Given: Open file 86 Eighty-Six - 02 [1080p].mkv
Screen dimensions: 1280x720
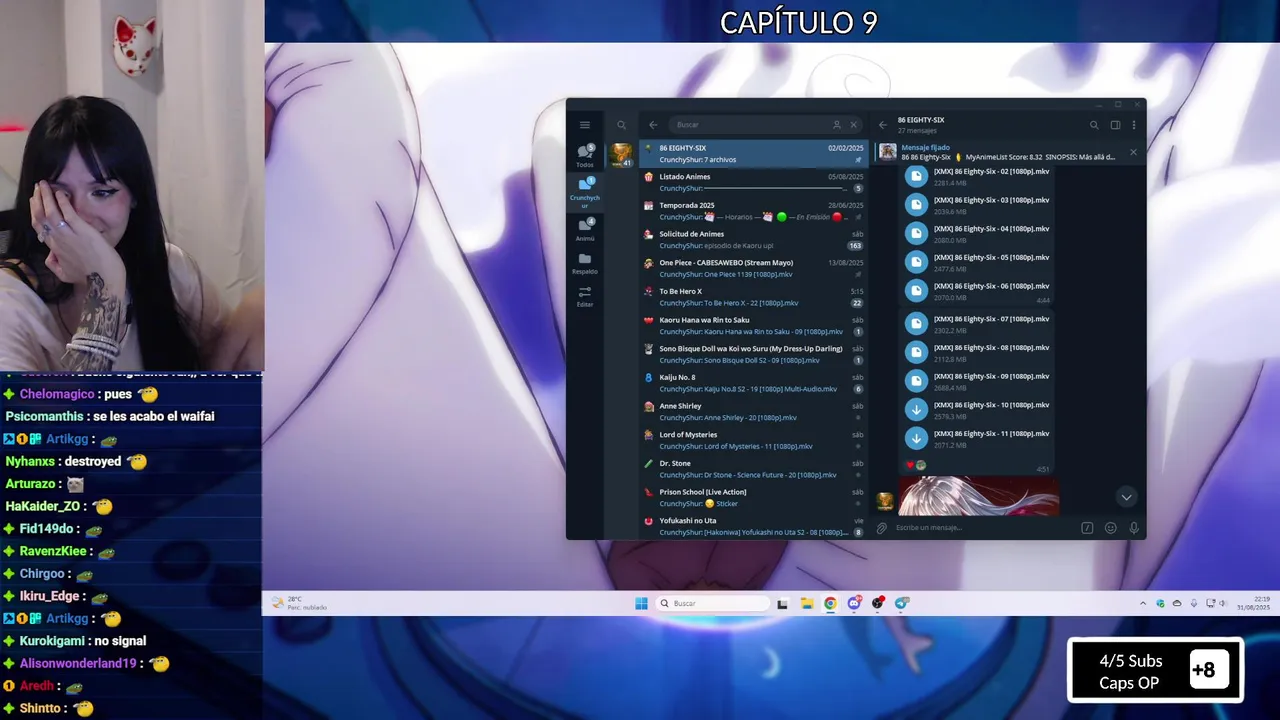Looking at the screenshot, I should (978, 177).
